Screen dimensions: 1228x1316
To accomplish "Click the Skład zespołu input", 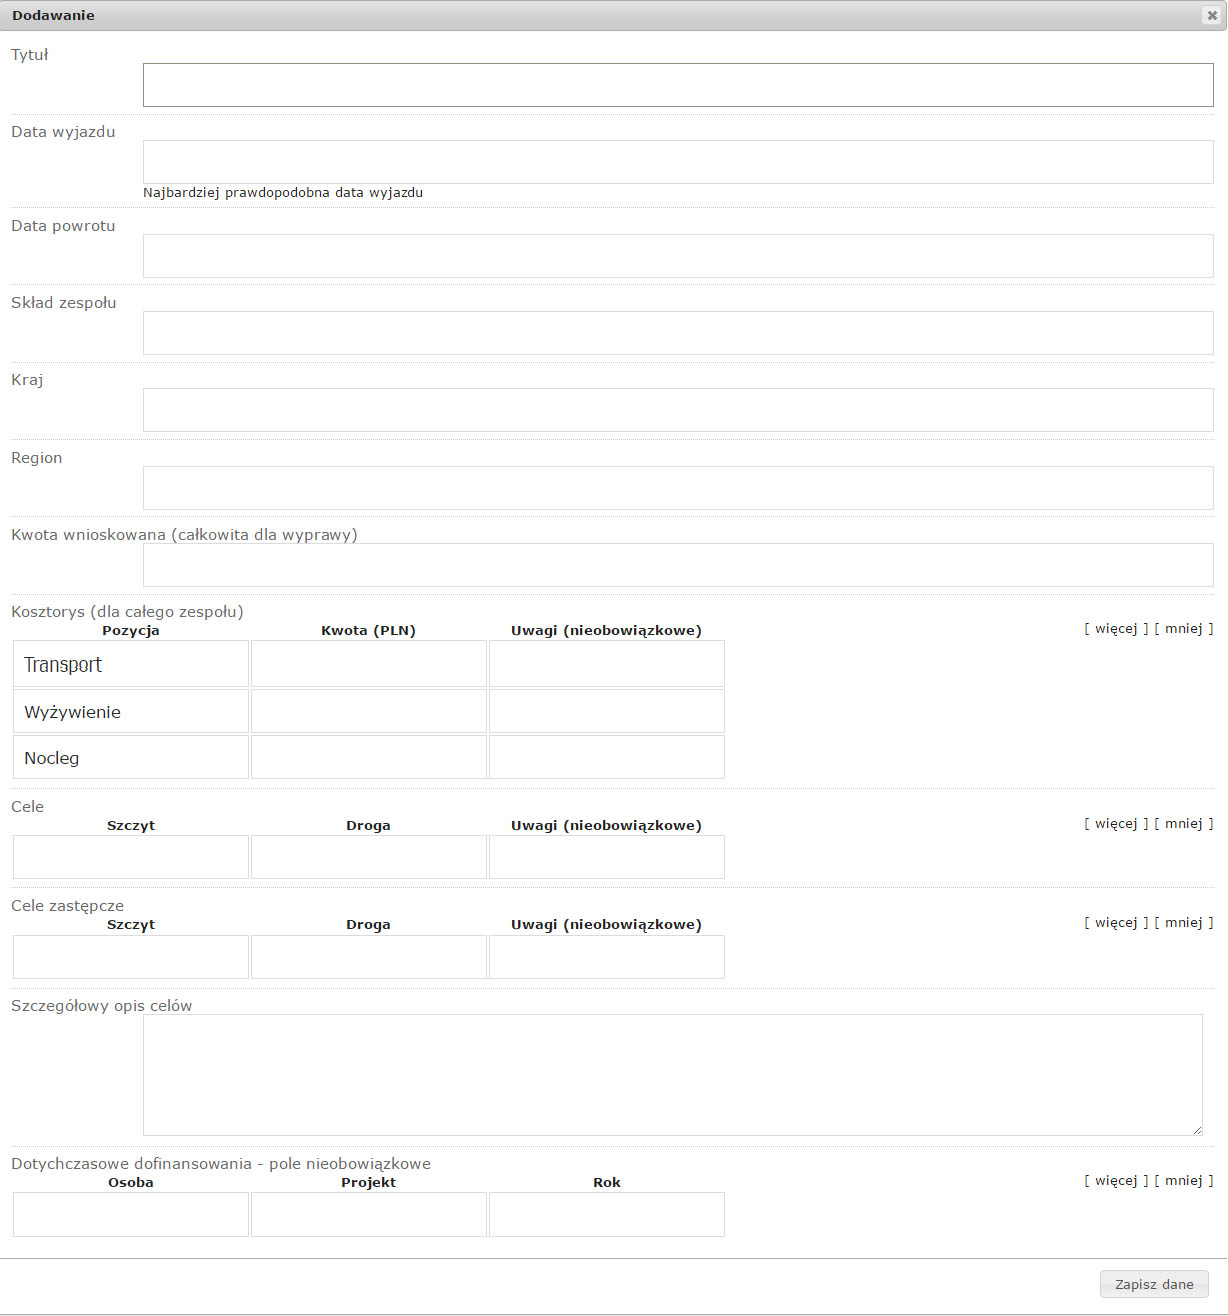I will point(678,333).
